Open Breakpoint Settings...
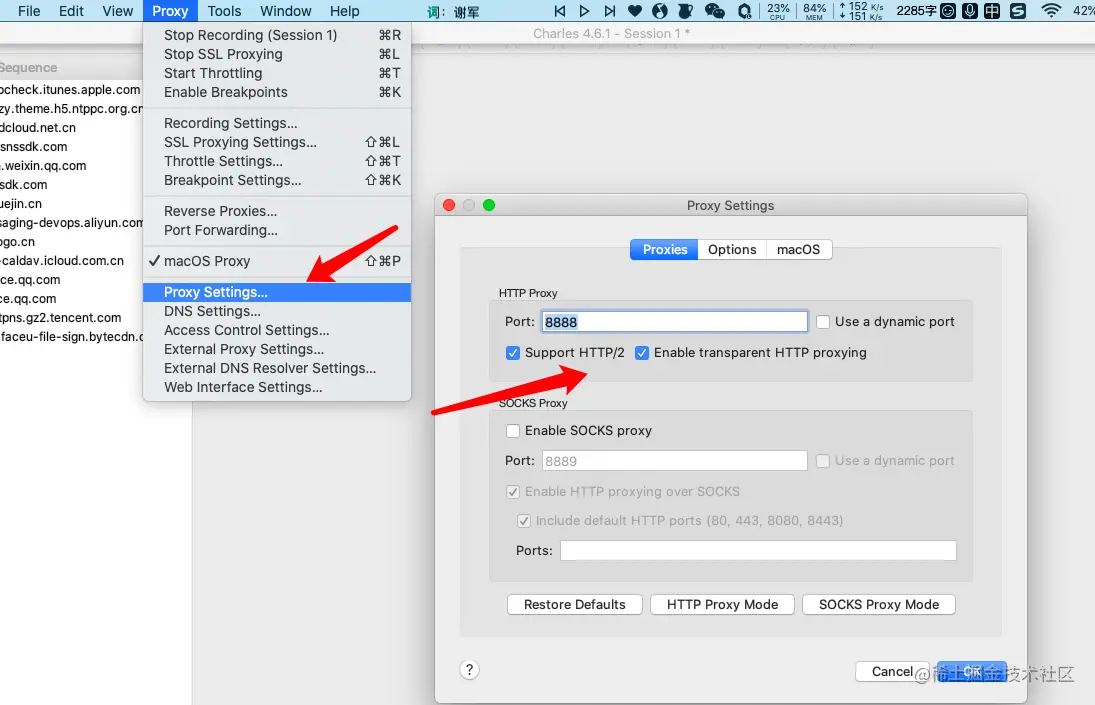1095x705 pixels. point(277,180)
